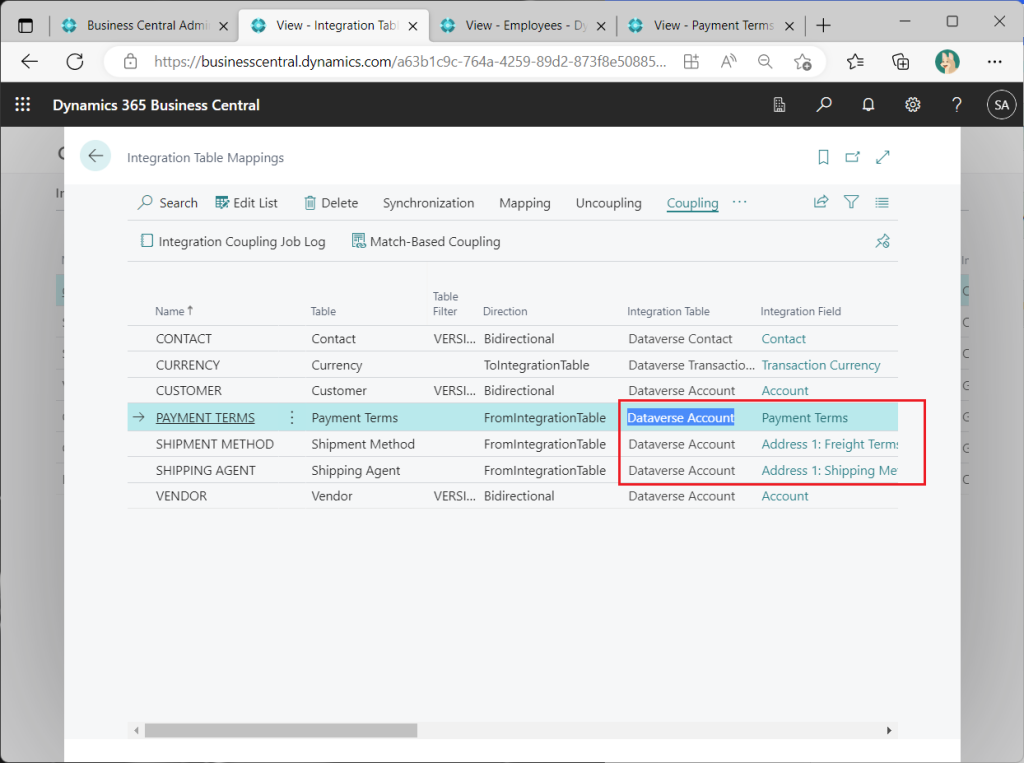Go back using the Integration Table Mappings back arrow
This screenshot has width=1024, height=763.
pyautogui.click(x=95, y=156)
